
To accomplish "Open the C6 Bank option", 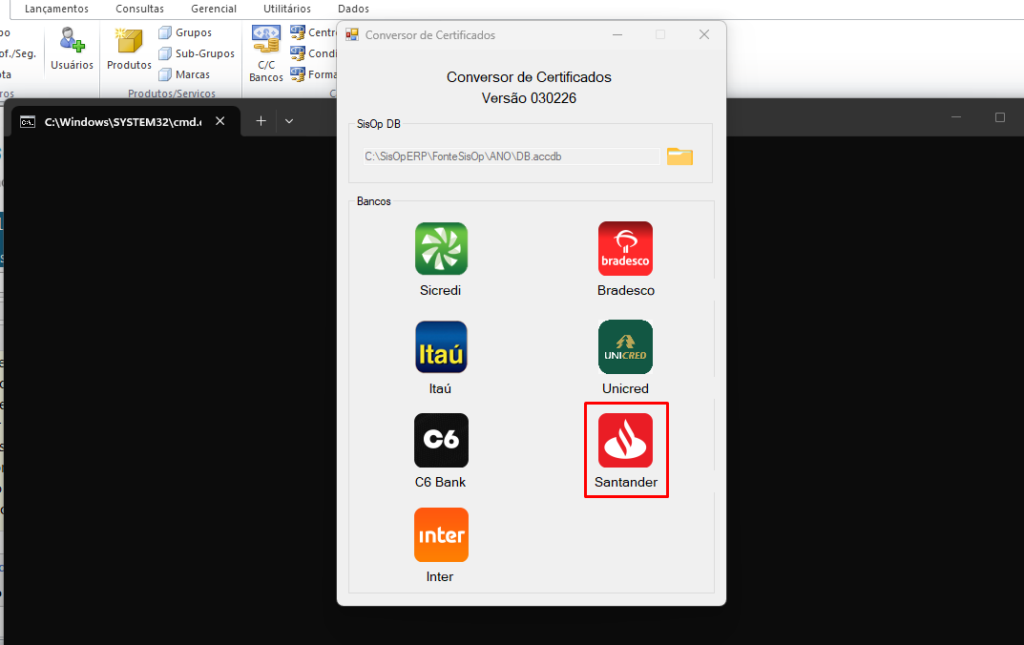I will (x=441, y=440).
